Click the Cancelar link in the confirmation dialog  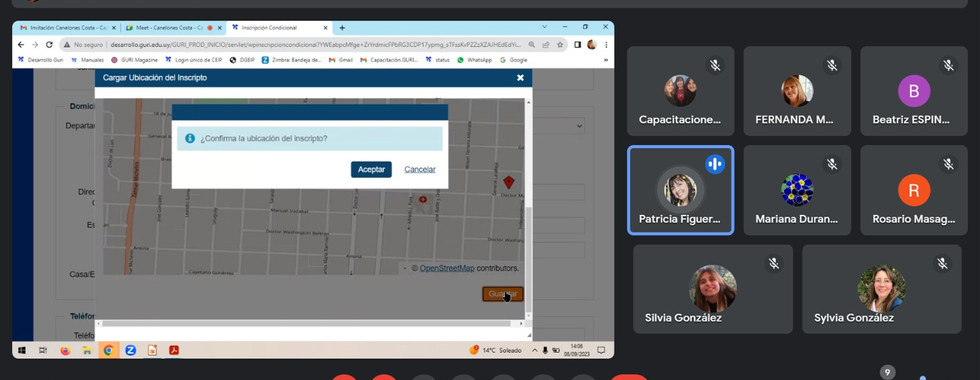tap(420, 169)
